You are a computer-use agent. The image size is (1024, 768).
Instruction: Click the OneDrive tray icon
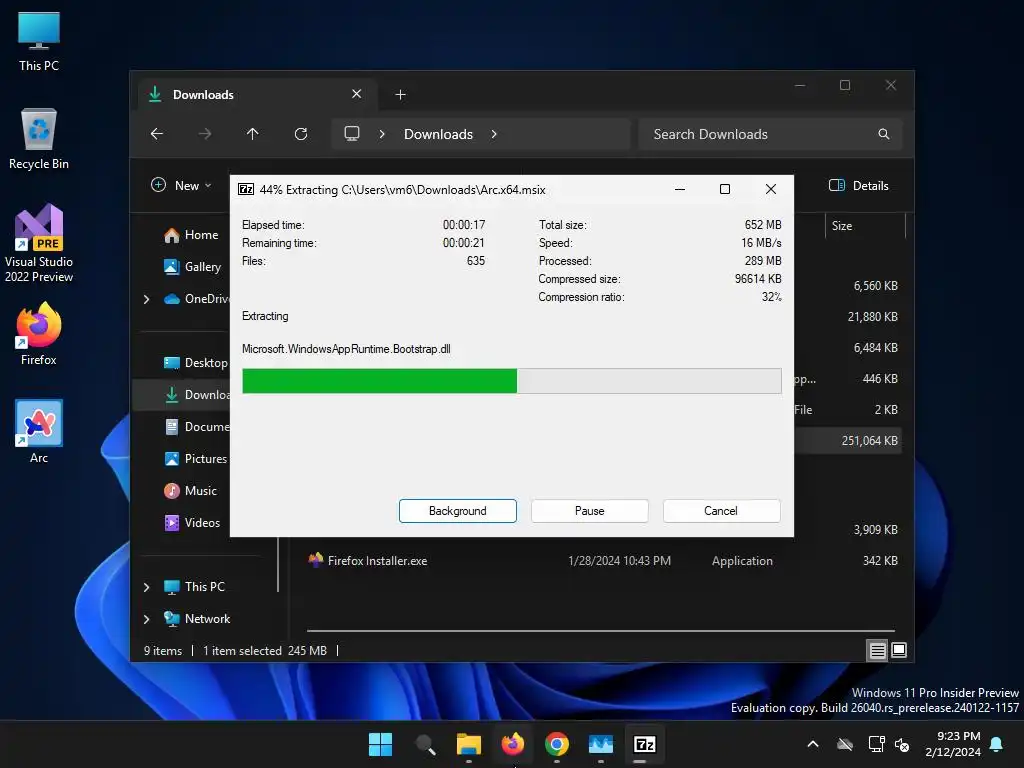coord(845,744)
